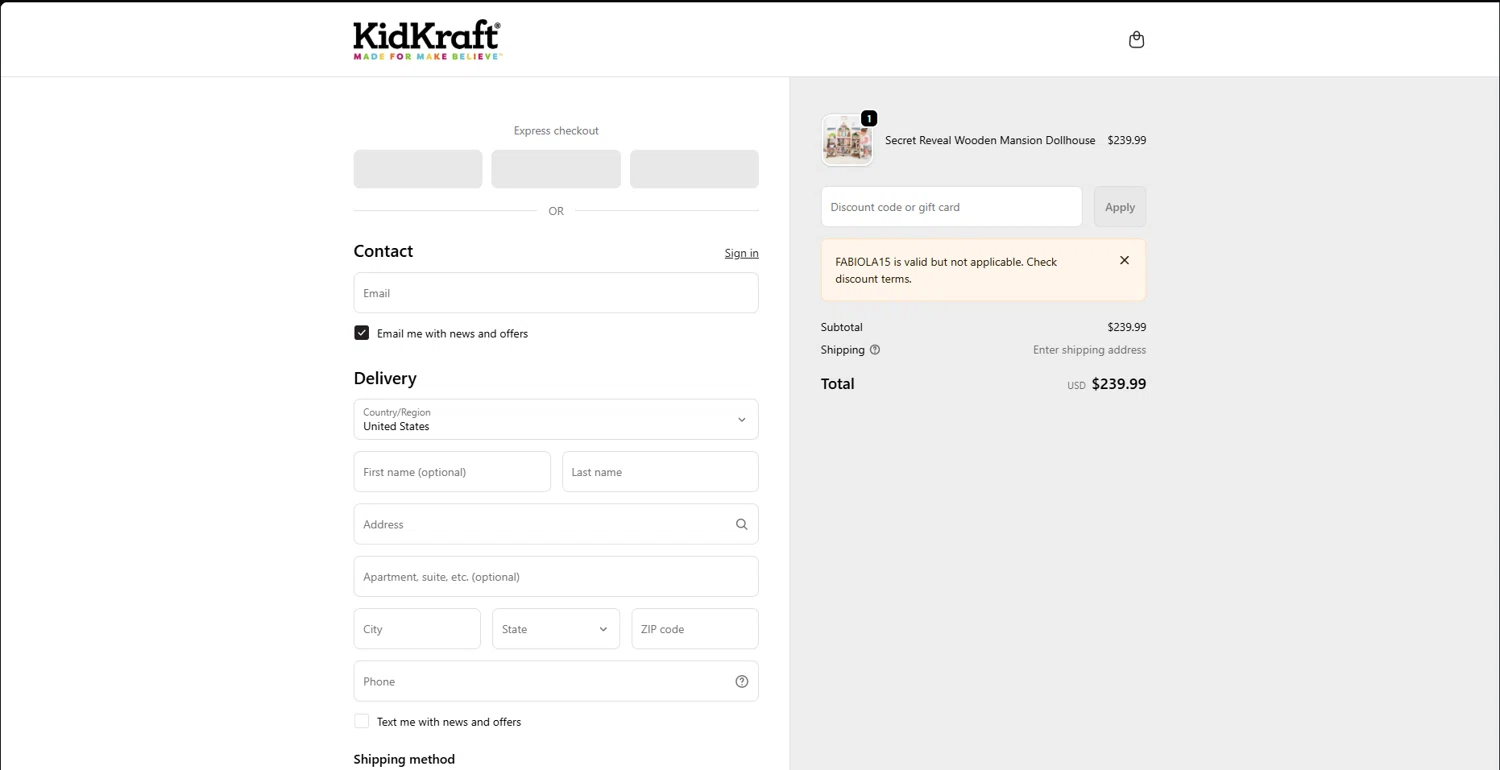Choose the third express checkout button
1500x770 pixels.
coord(694,169)
